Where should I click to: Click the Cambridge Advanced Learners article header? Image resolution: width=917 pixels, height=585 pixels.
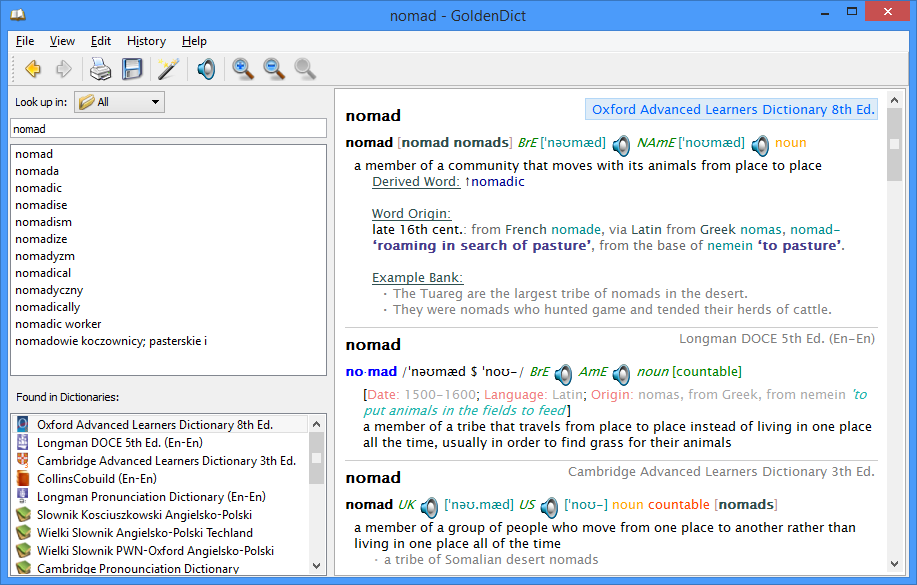[721, 472]
